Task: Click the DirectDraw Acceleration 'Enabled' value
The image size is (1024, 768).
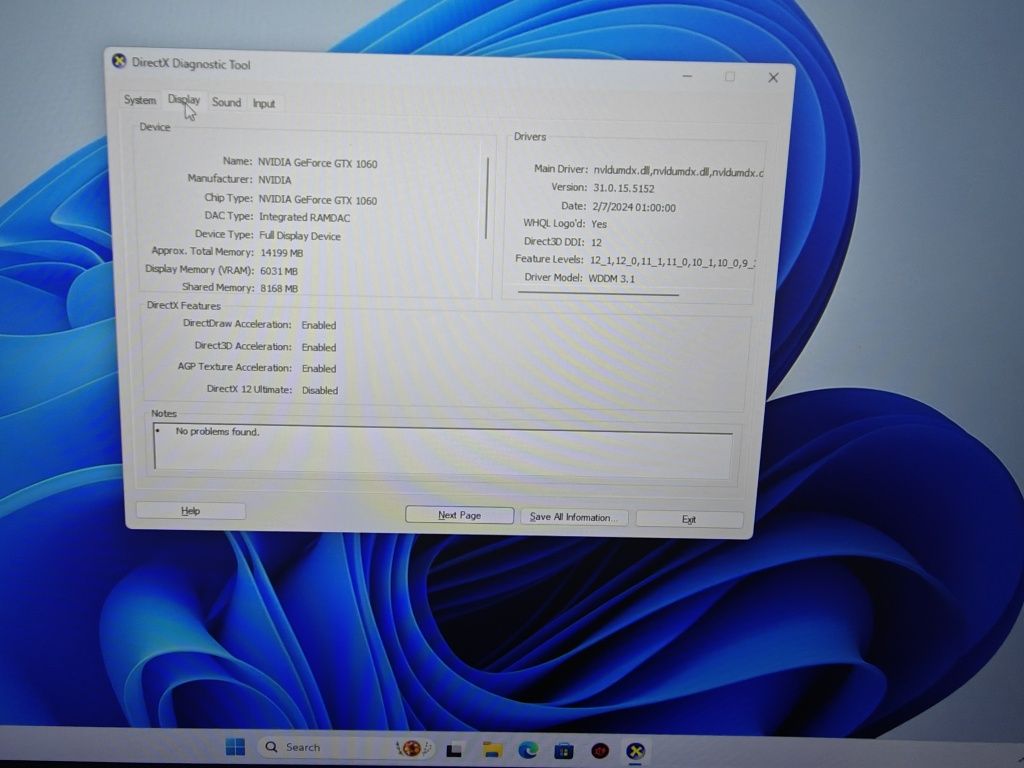Action: pos(319,325)
